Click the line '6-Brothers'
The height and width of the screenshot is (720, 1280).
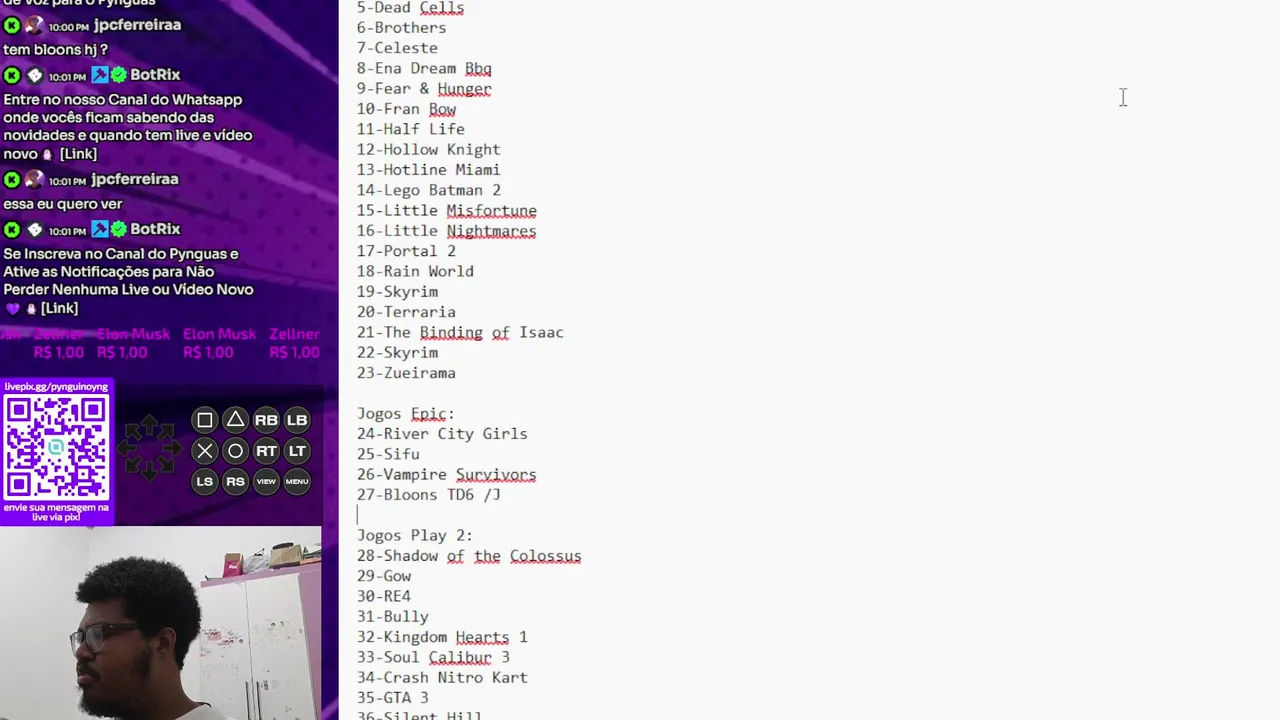(x=401, y=27)
